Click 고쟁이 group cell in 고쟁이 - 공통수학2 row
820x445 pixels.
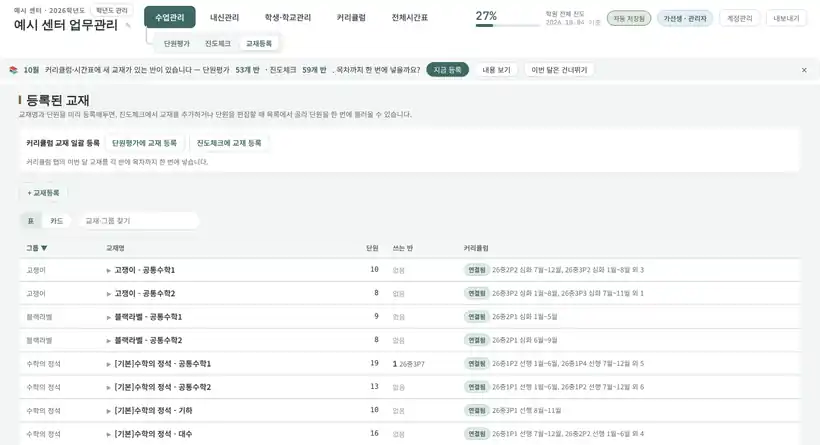[x=36, y=293]
